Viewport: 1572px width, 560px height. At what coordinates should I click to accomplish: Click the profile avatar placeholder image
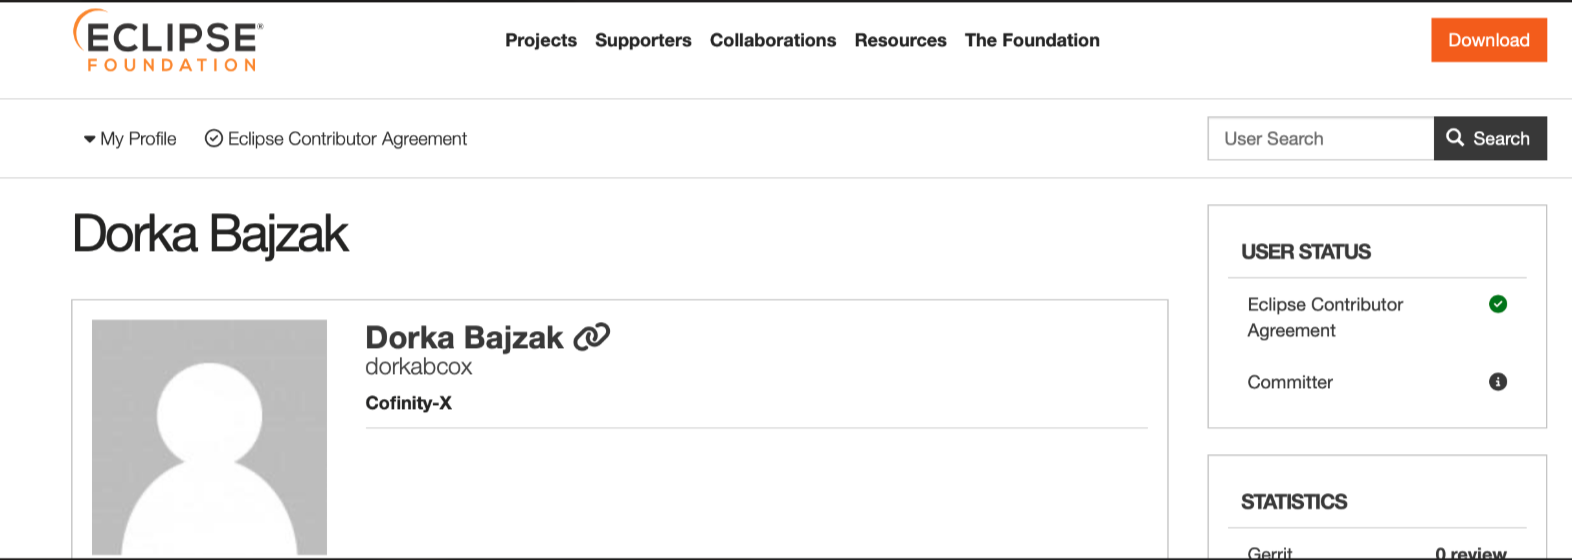[209, 437]
